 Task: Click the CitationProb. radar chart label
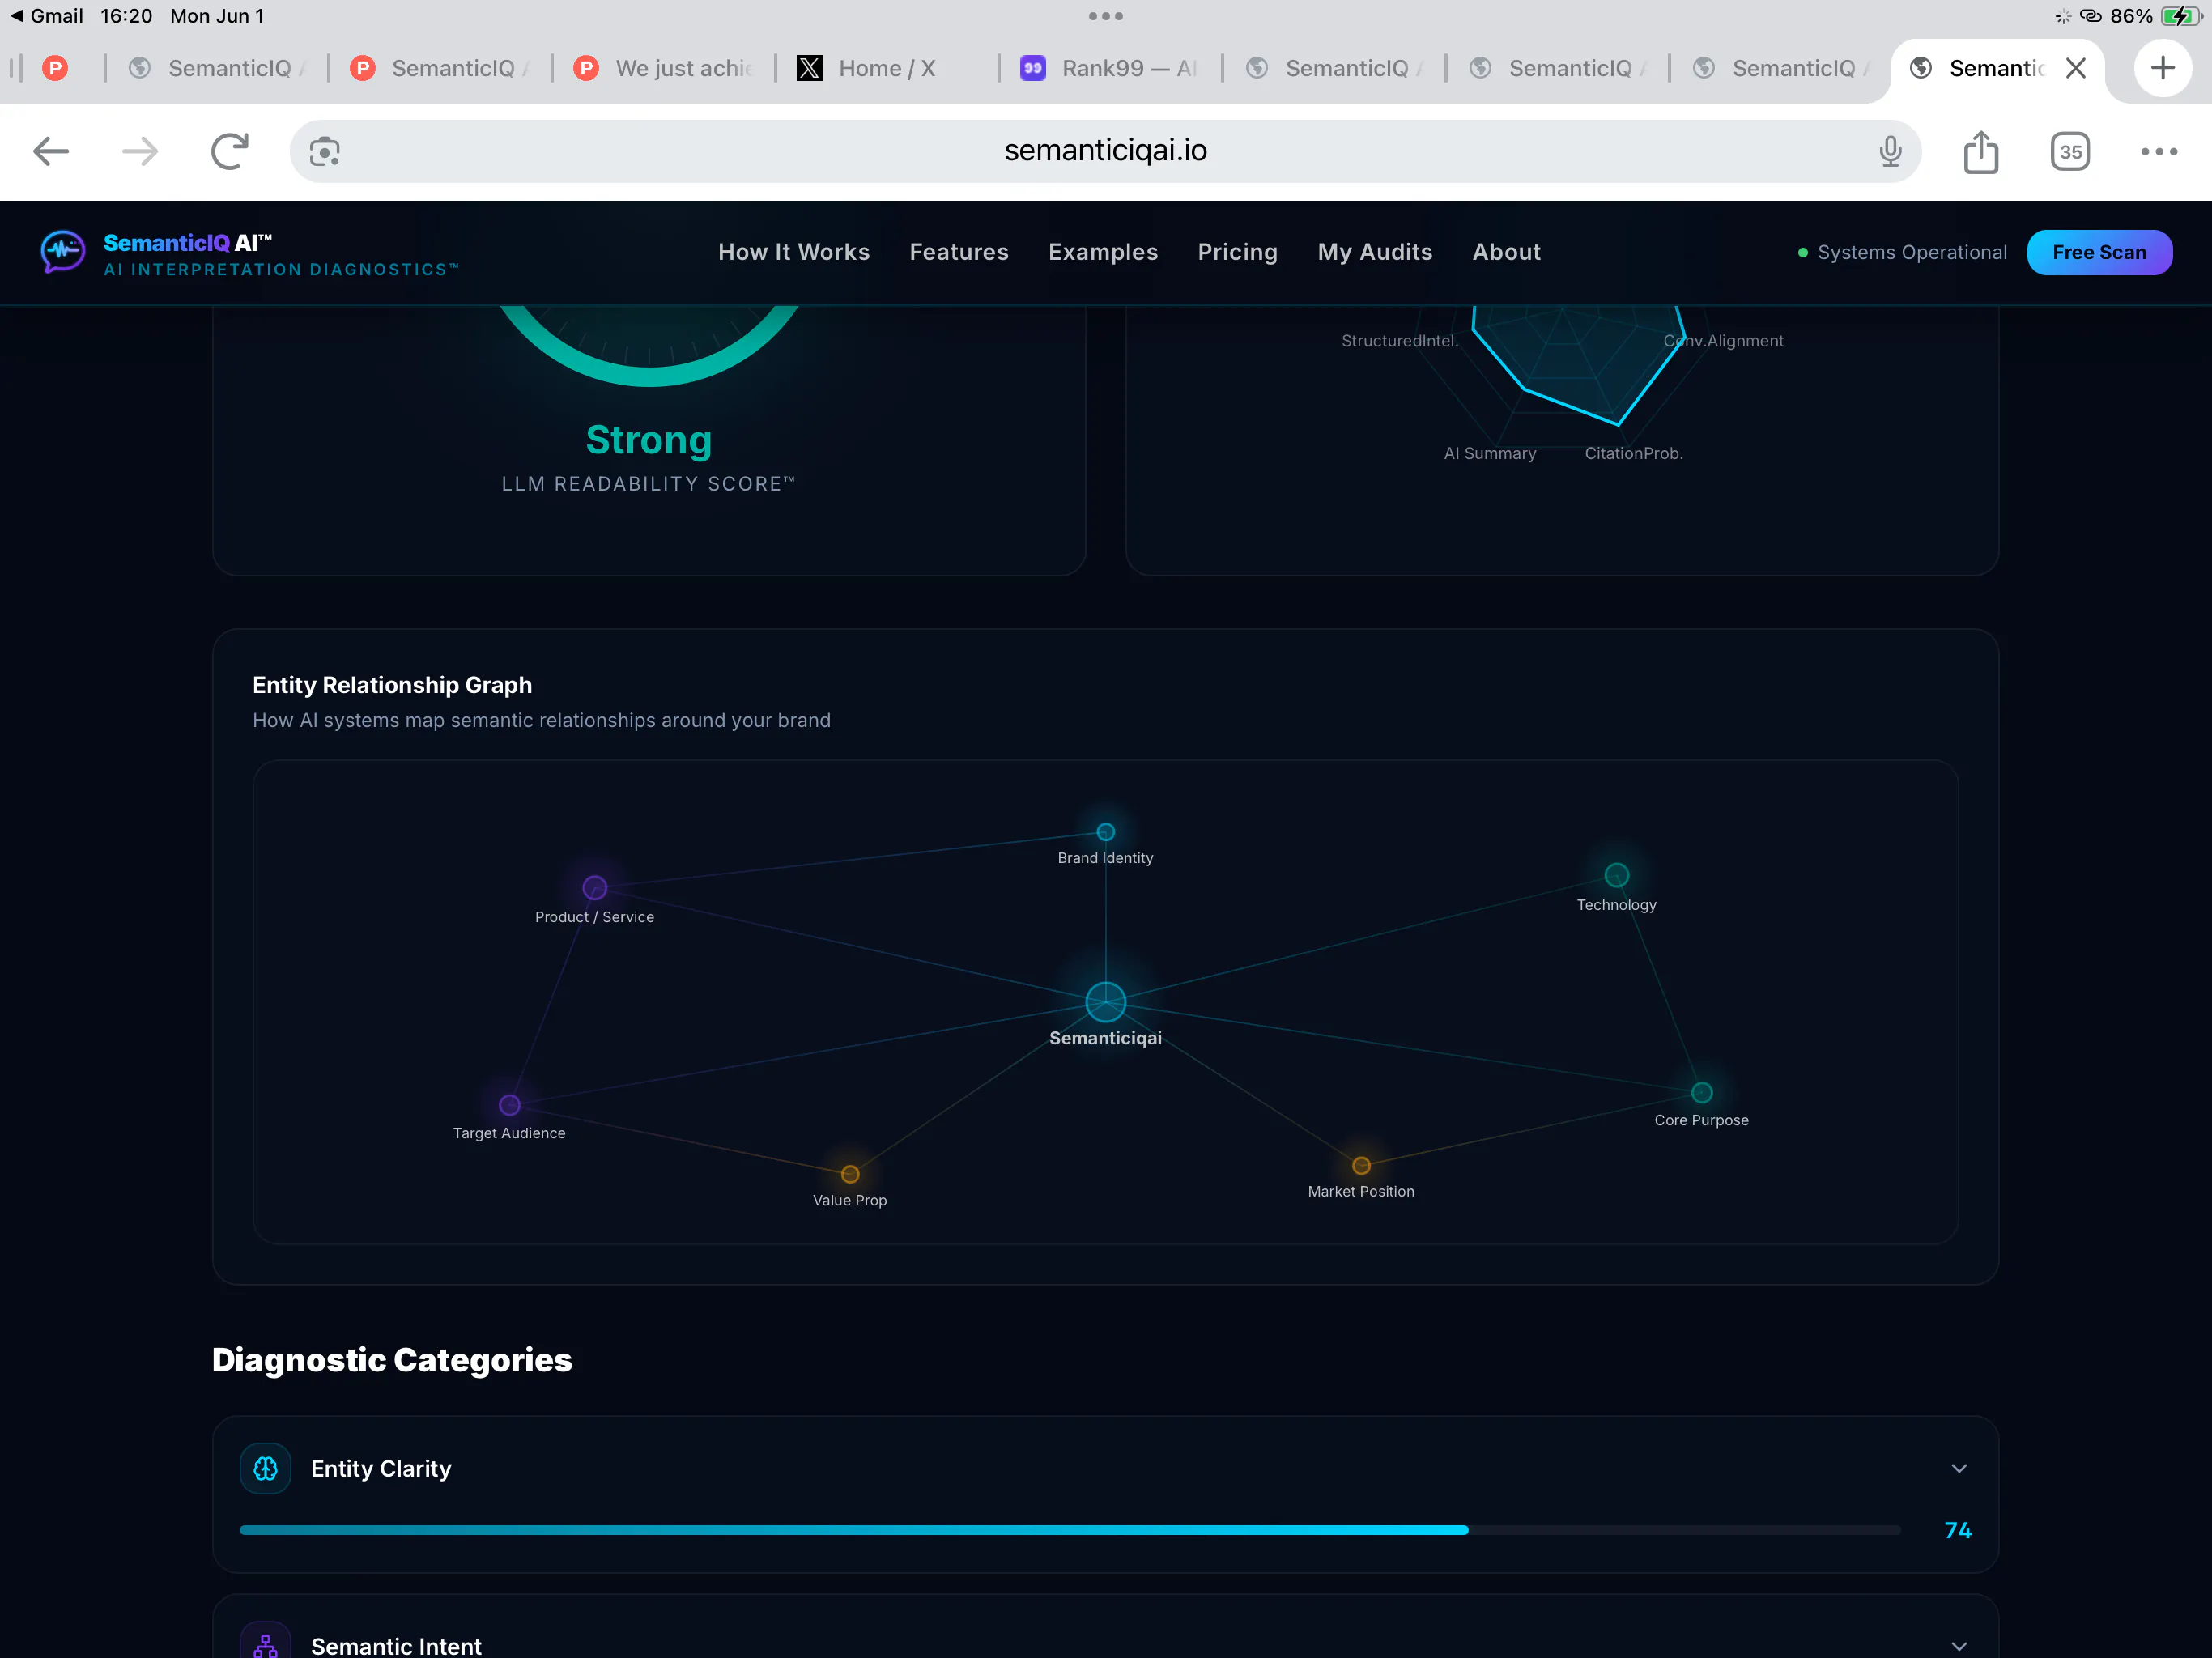(x=1633, y=453)
